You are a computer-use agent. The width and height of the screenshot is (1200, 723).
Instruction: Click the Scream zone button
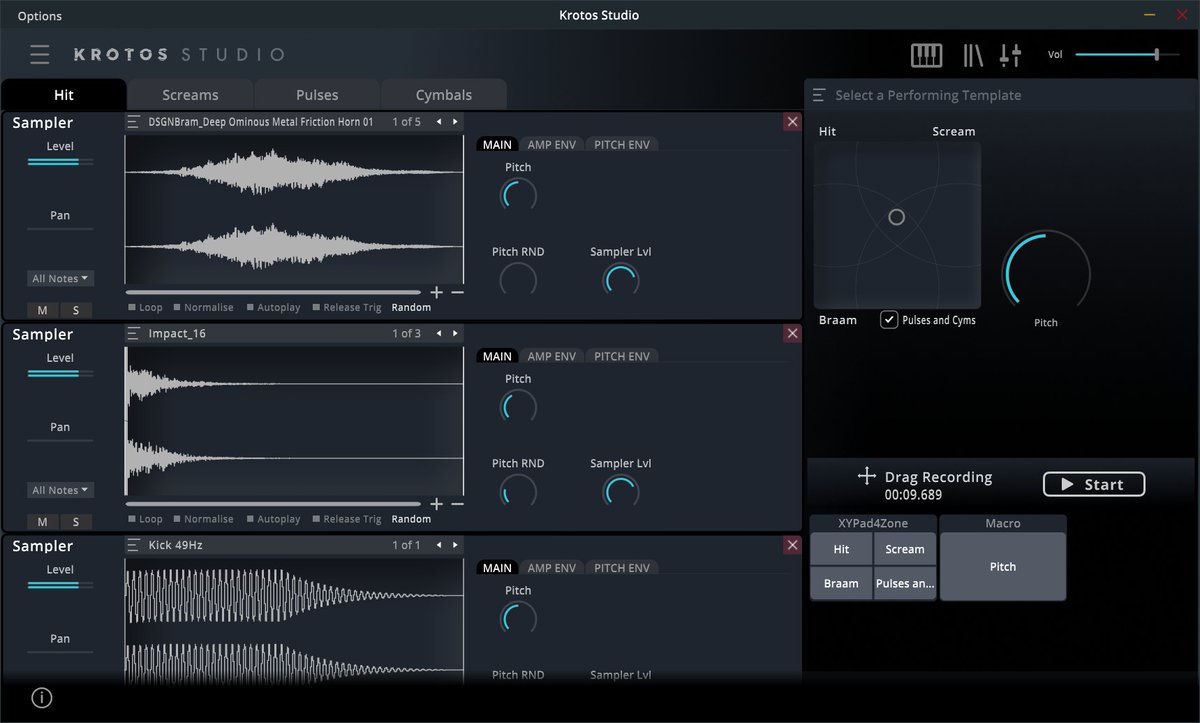click(905, 549)
